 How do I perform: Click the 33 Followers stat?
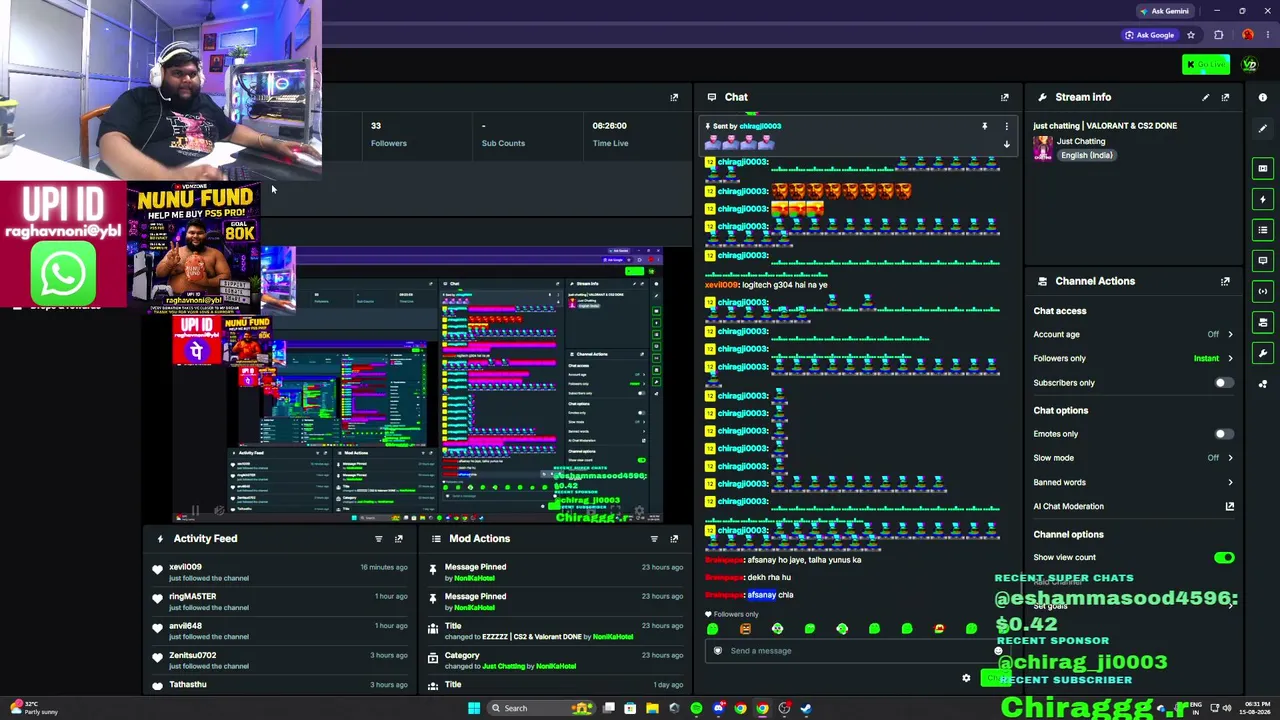click(388, 134)
